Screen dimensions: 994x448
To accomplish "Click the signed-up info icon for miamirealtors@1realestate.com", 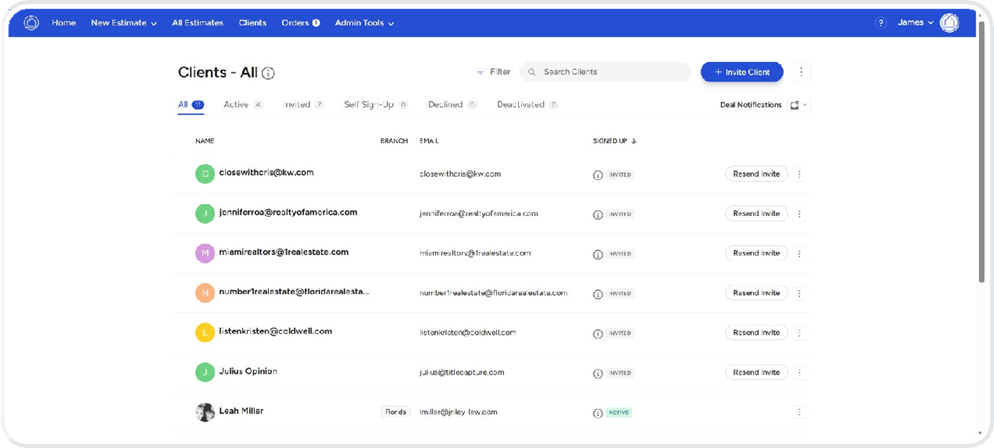I will pos(597,254).
